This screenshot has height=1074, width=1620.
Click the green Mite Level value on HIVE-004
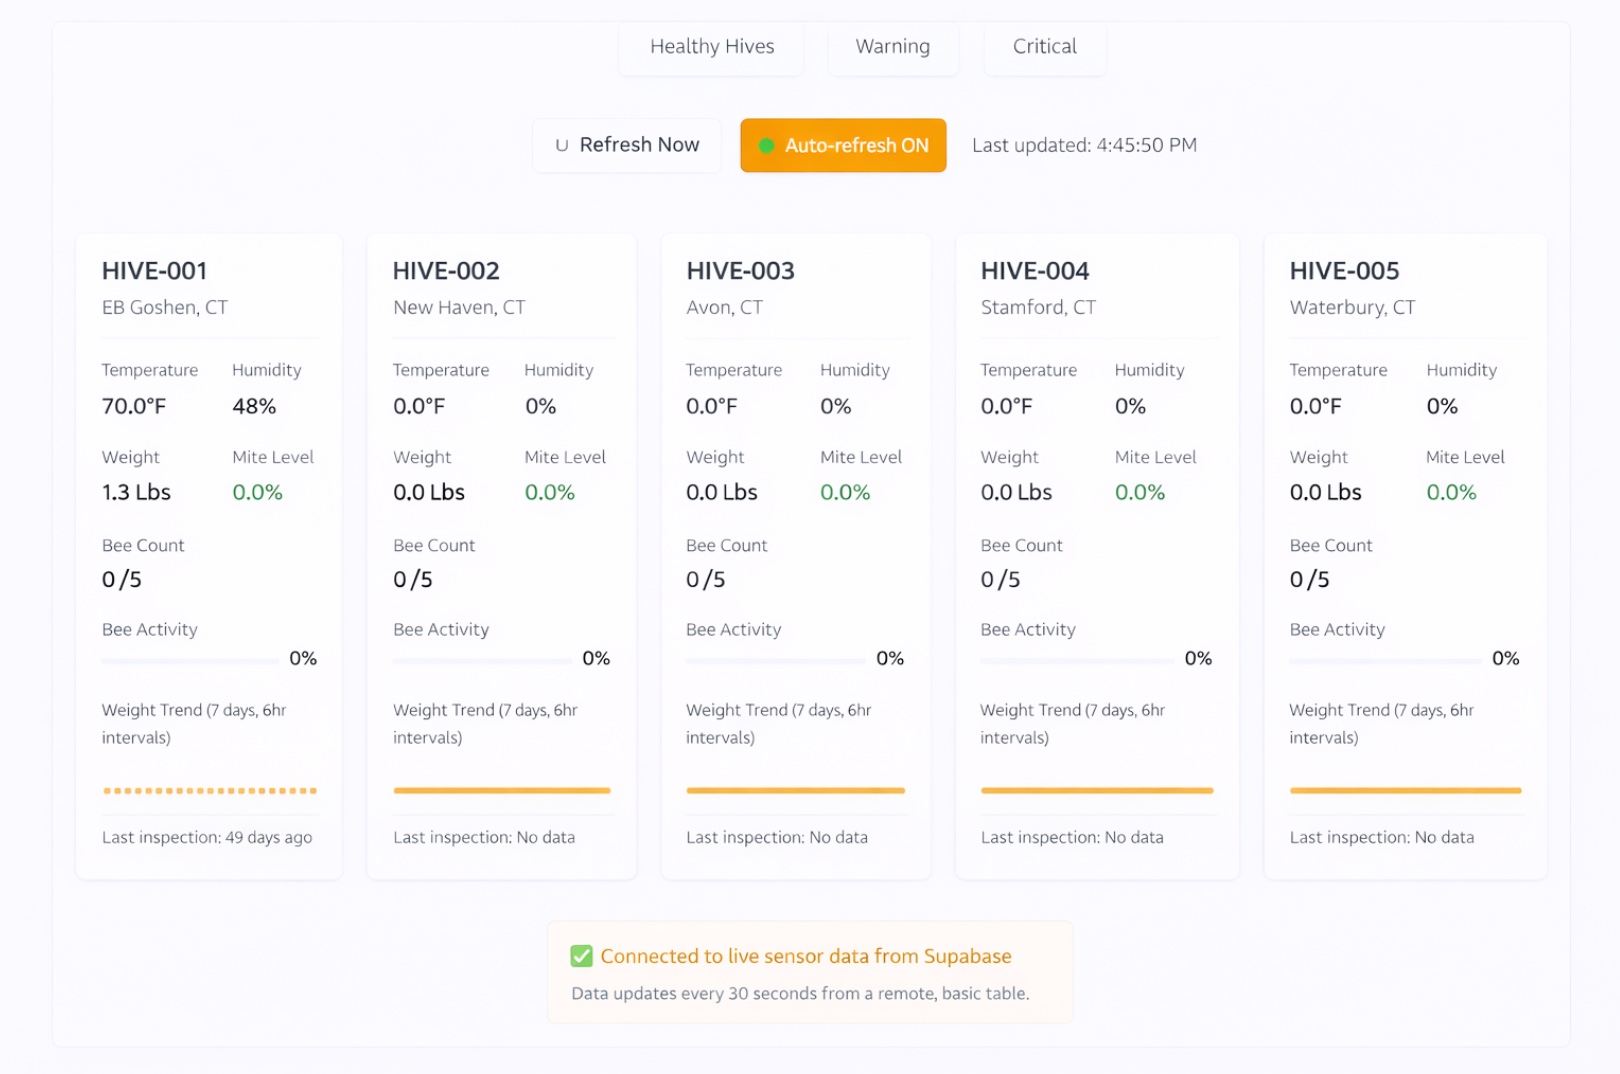click(1139, 491)
